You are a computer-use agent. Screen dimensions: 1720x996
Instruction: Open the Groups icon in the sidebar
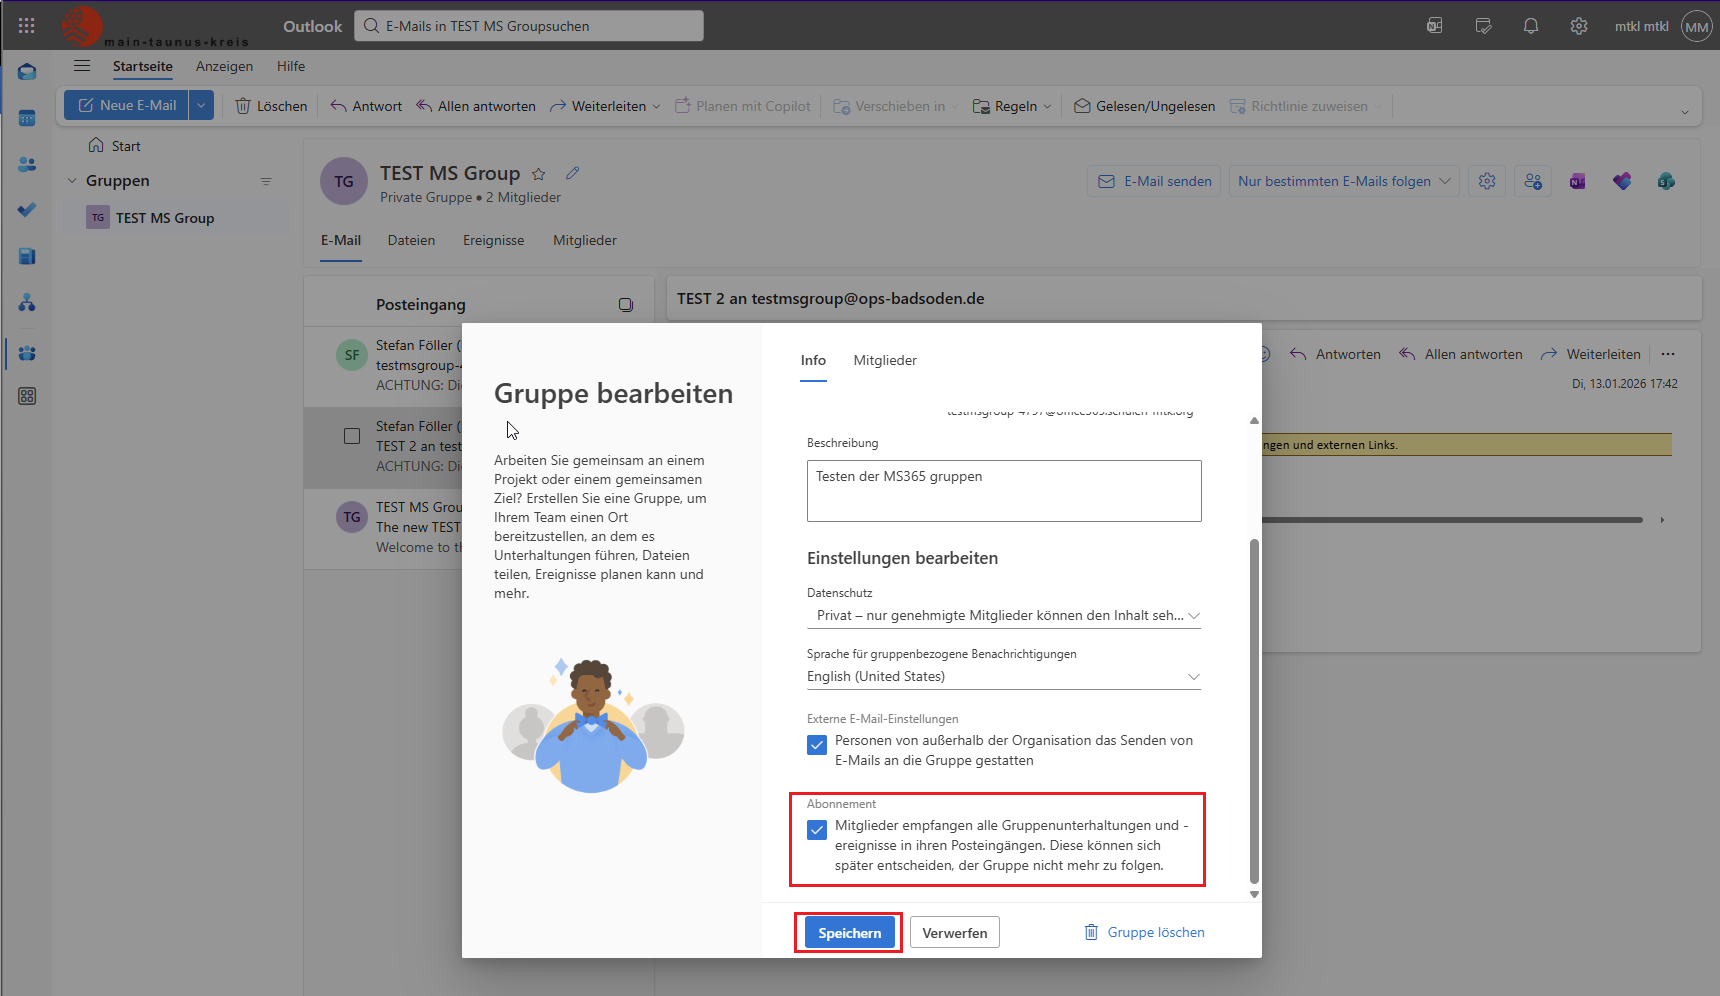pyautogui.click(x=27, y=352)
